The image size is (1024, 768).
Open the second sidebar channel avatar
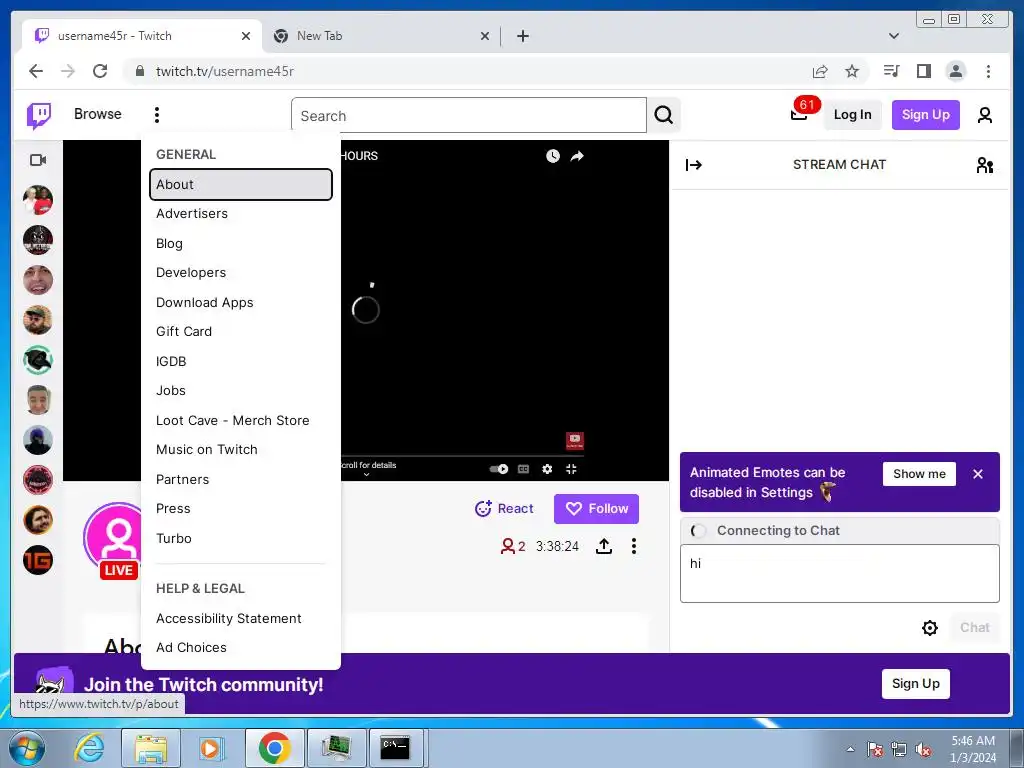click(38, 240)
